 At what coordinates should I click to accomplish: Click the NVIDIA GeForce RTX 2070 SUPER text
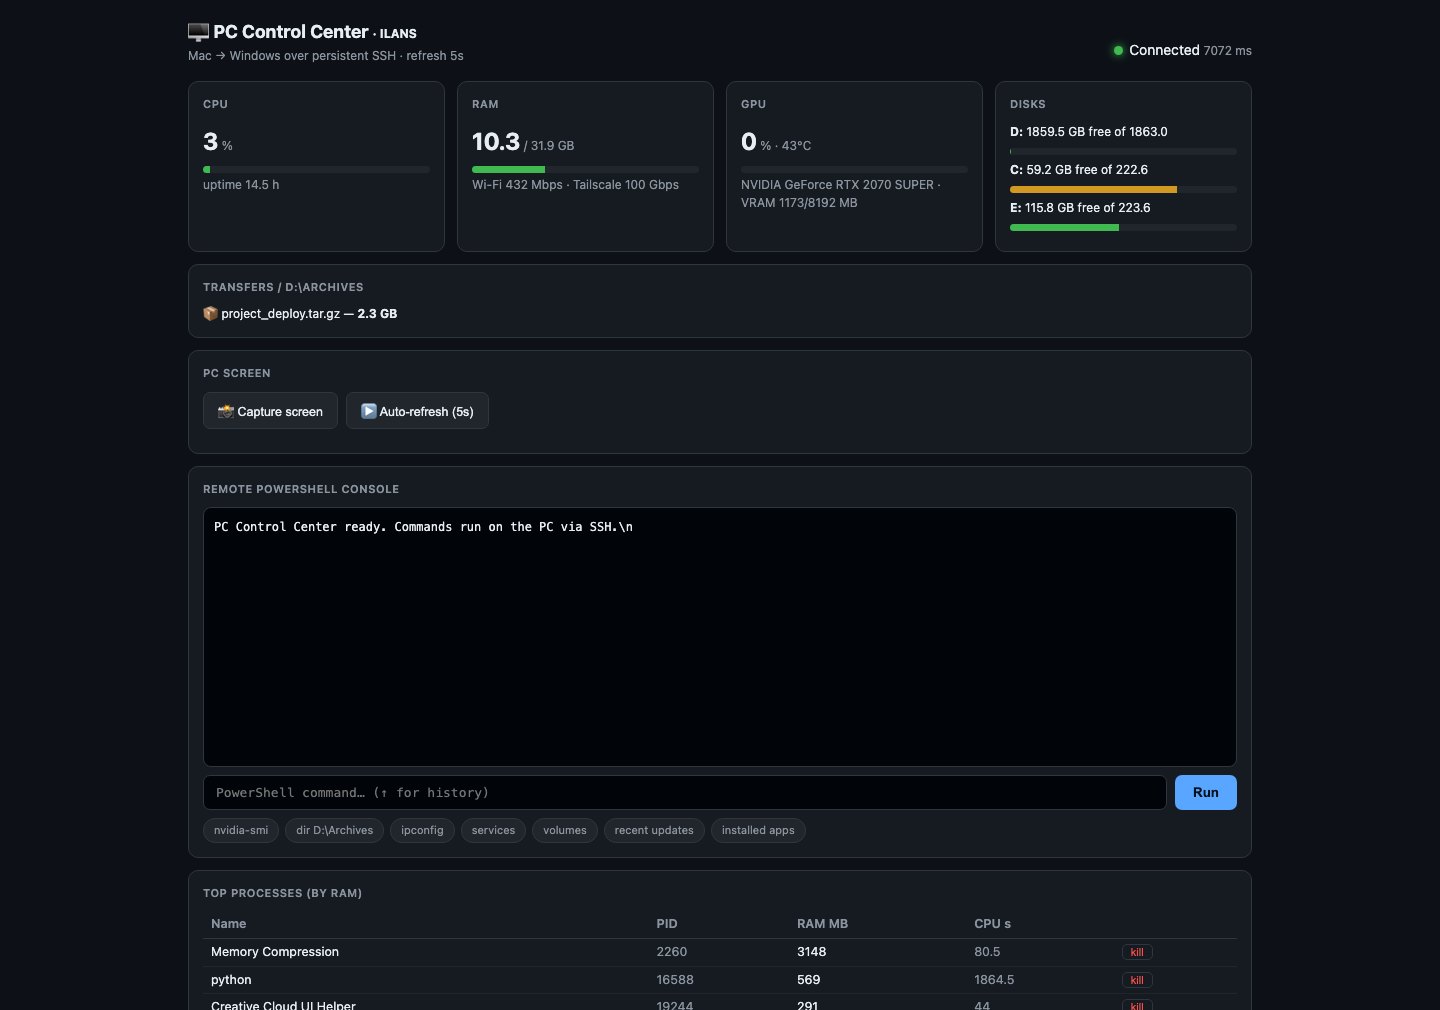click(x=837, y=185)
